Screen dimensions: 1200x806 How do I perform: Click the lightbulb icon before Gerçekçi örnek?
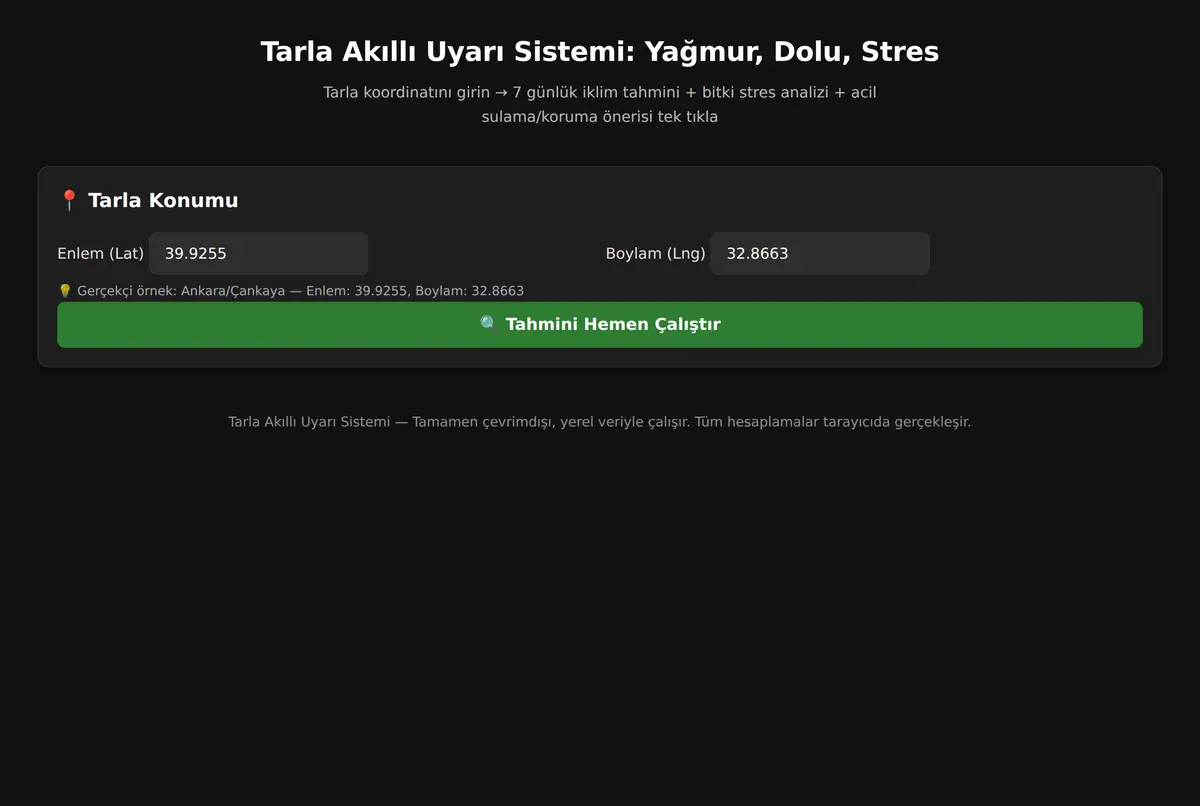65,291
